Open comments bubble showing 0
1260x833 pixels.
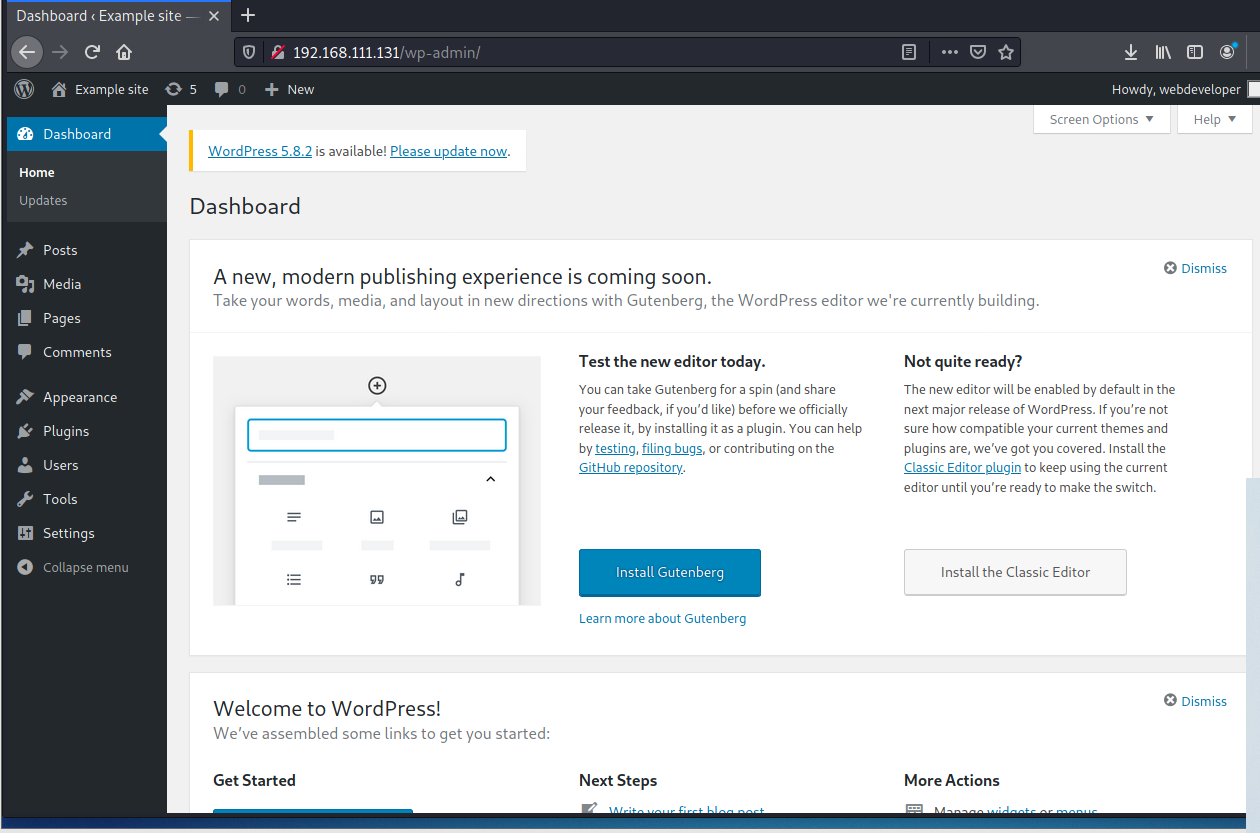[x=230, y=89]
